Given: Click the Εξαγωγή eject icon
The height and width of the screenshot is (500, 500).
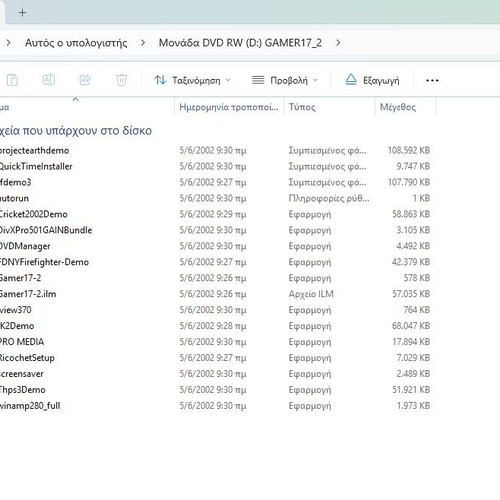Looking at the screenshot, I should click(351, 80).
